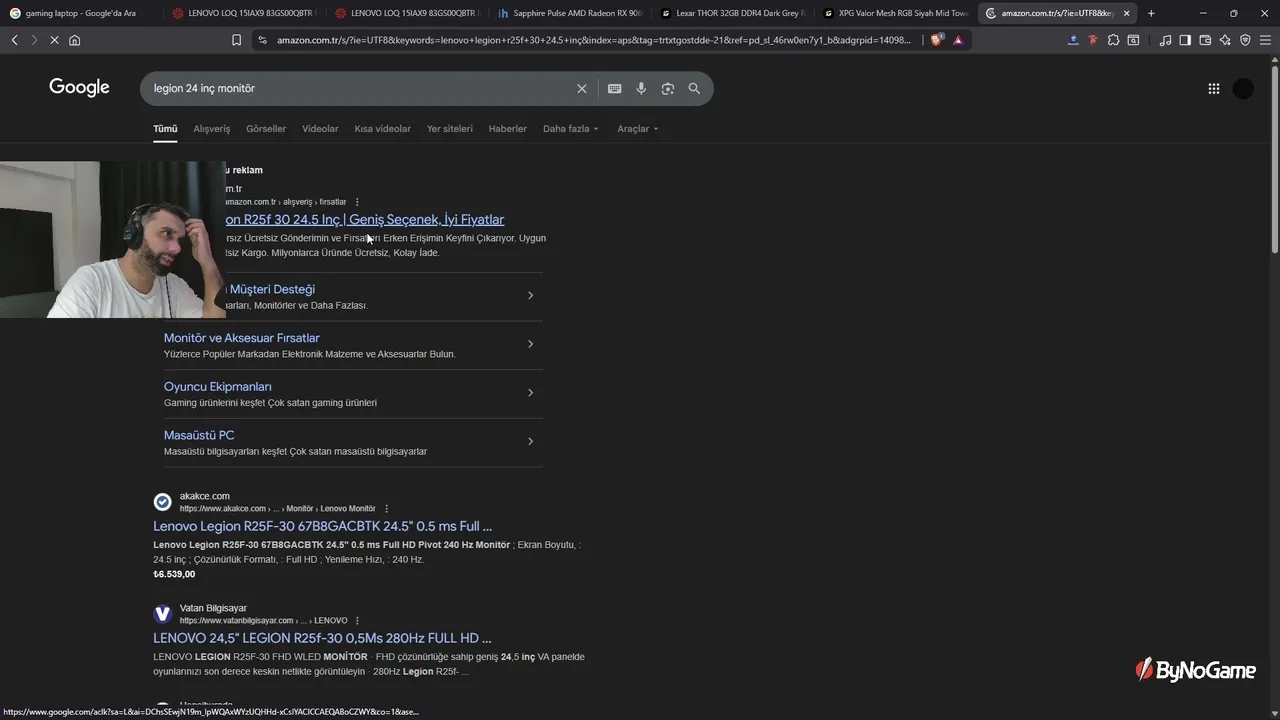The height and width of the screenshot is (720, 1280).
Task: Stop loading the page
Action: [54, 40]
